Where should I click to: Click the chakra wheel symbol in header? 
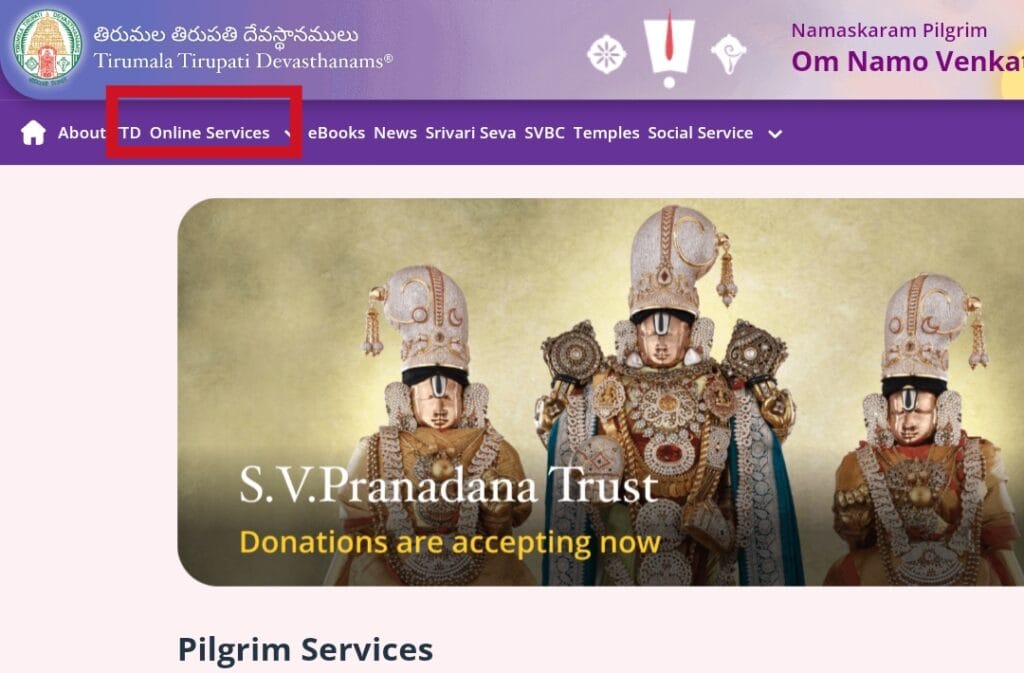point(607,54)
